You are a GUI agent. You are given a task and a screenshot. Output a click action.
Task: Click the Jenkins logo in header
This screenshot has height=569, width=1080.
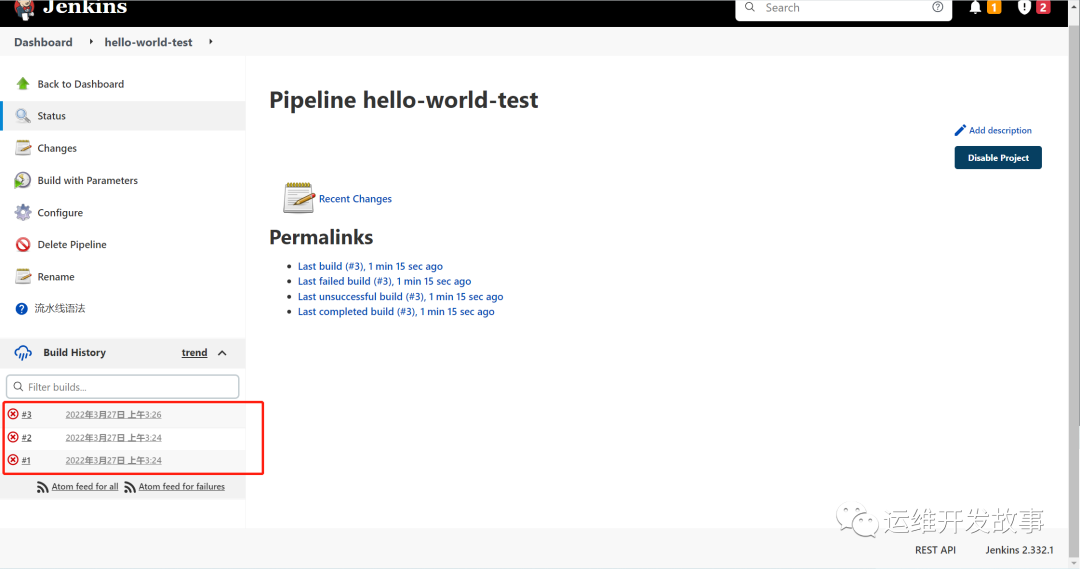pos(72,8)
